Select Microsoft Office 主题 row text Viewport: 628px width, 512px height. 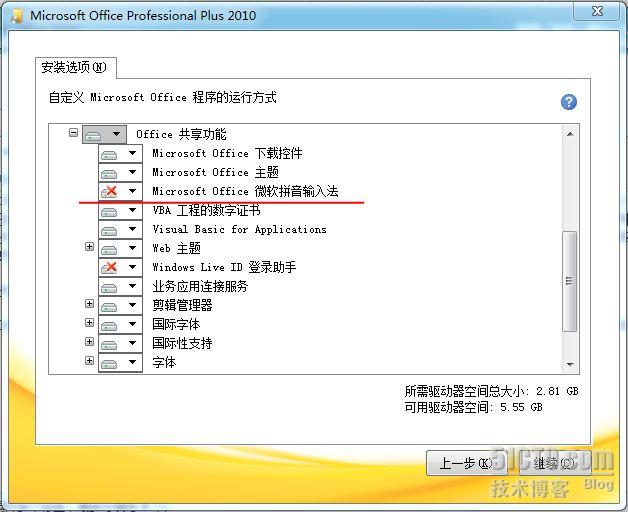coord(215,173)
